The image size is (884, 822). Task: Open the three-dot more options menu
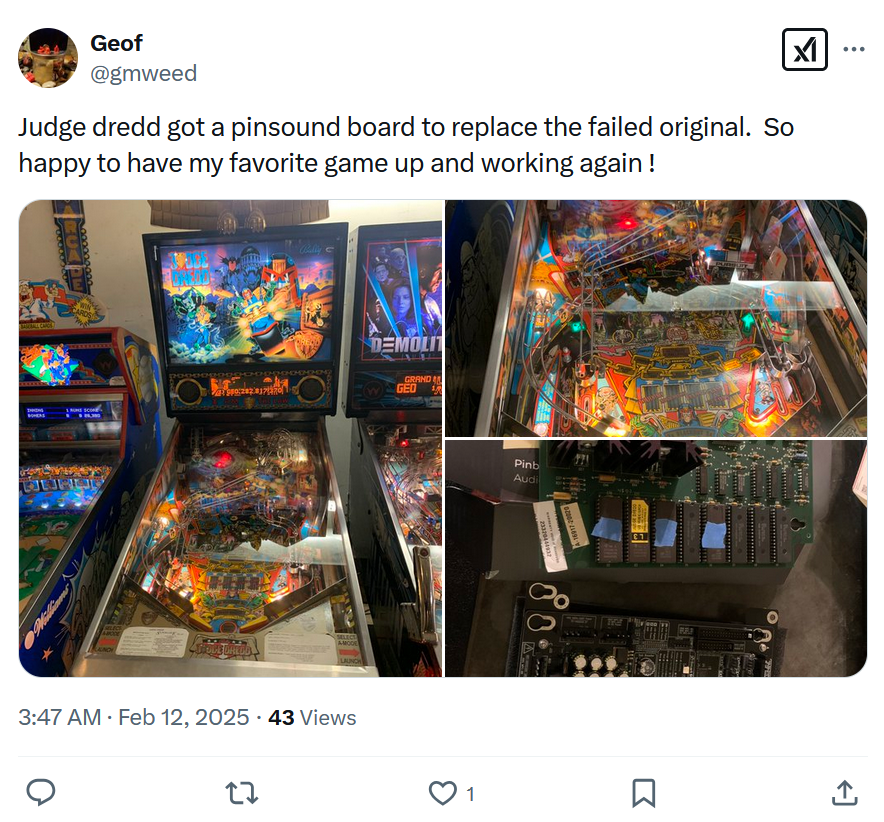(x=854, y=50)
